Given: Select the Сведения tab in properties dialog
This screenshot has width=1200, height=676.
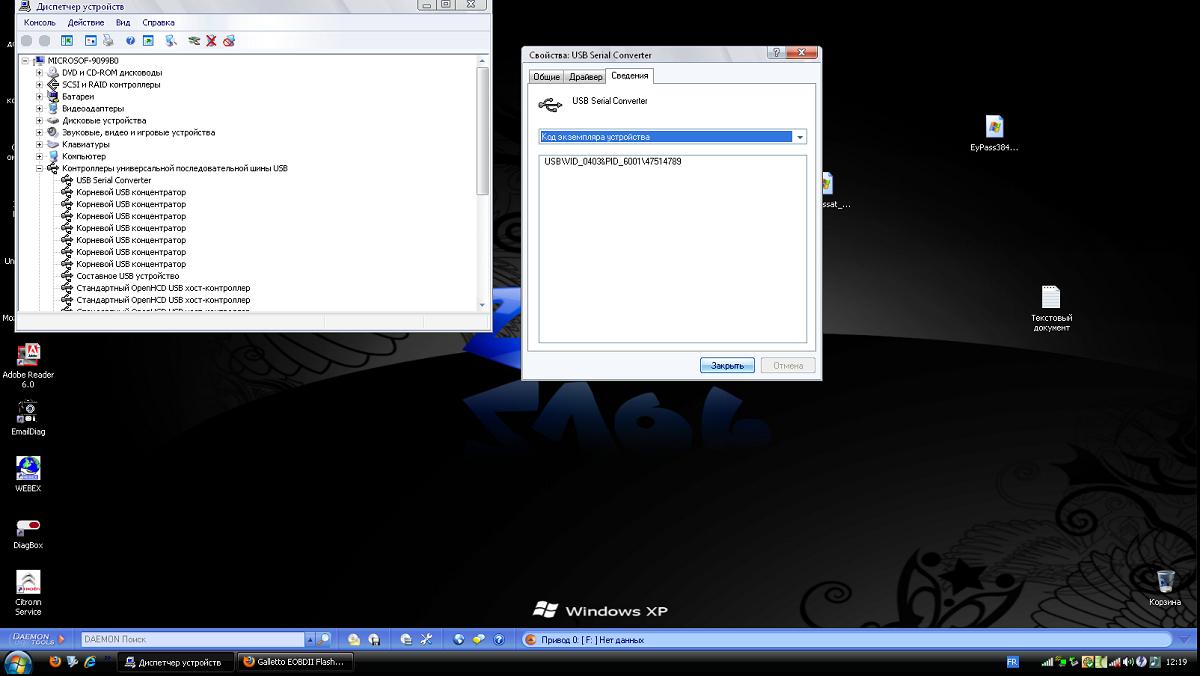Looking at the screenshot, I should (630, 75).
